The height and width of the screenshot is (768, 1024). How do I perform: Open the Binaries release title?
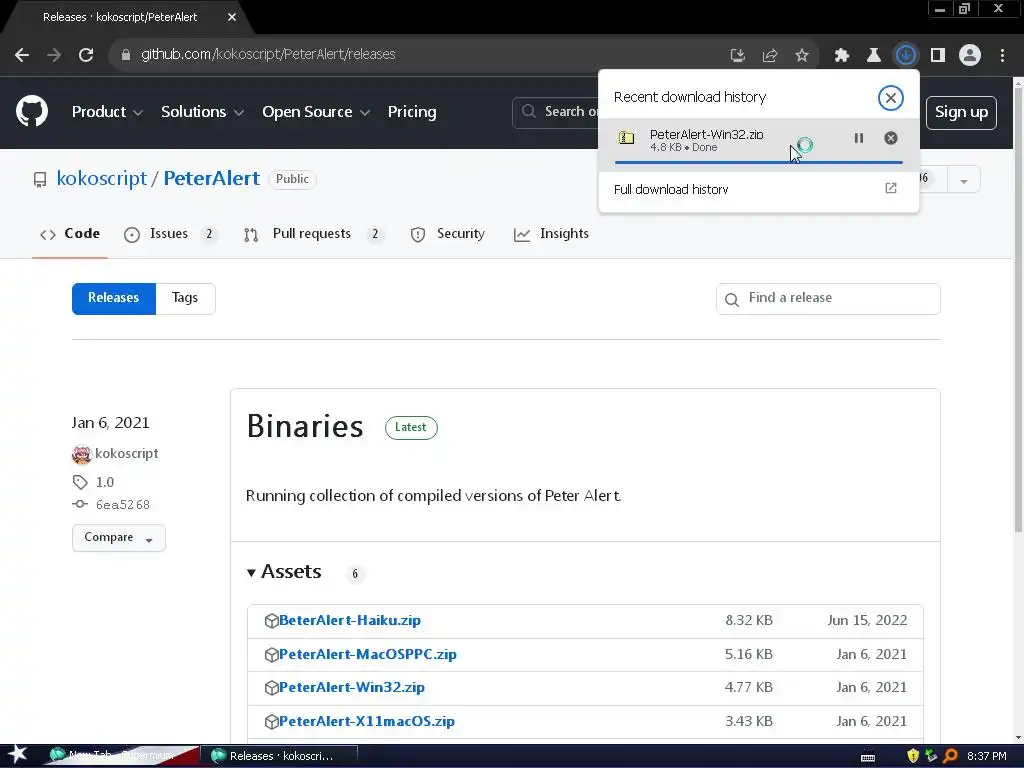tap(305, 426)
